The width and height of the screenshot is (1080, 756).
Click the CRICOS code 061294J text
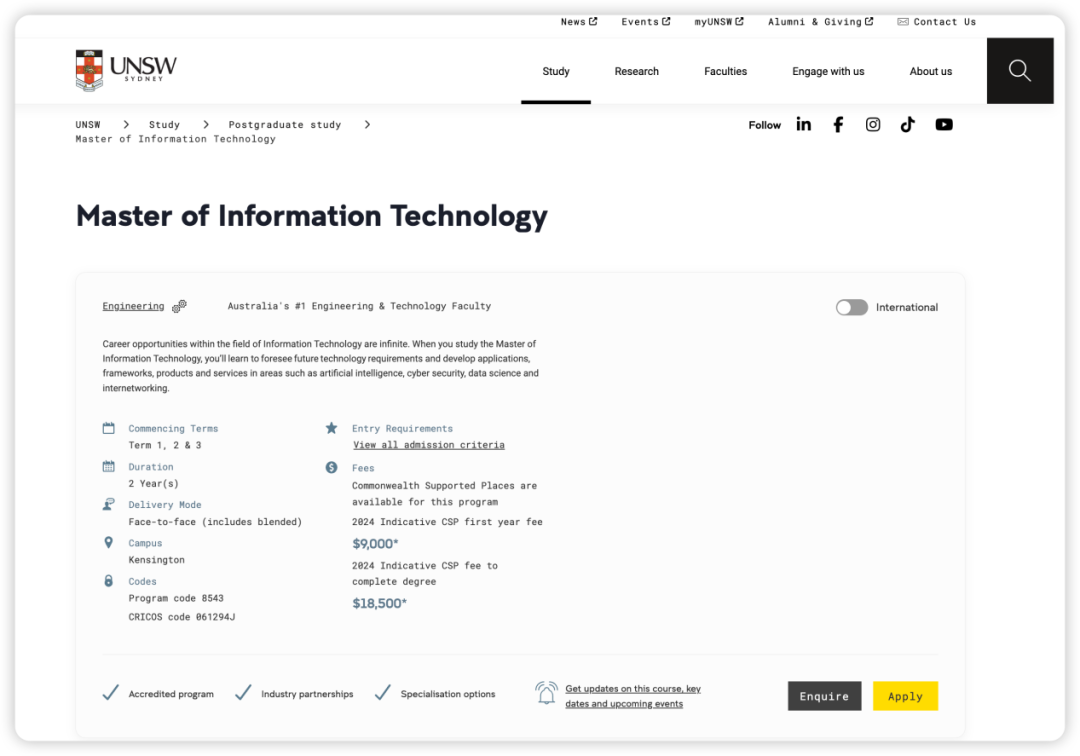pos(182,617)
